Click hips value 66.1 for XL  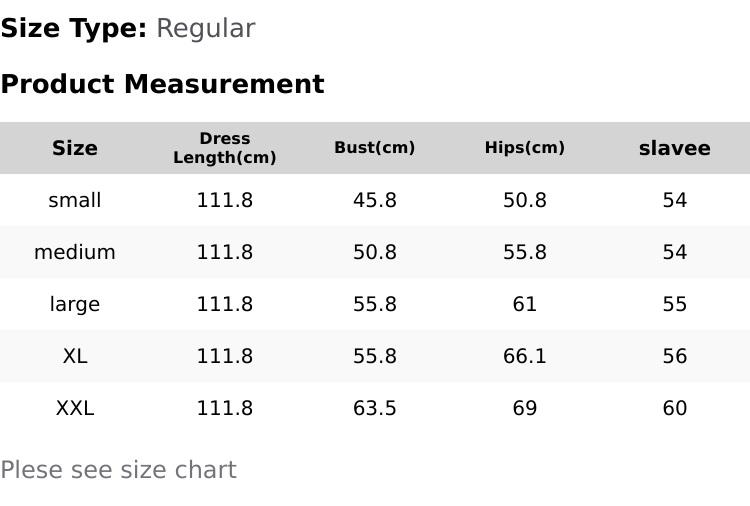pyautogui.click(x=525, y=356)
